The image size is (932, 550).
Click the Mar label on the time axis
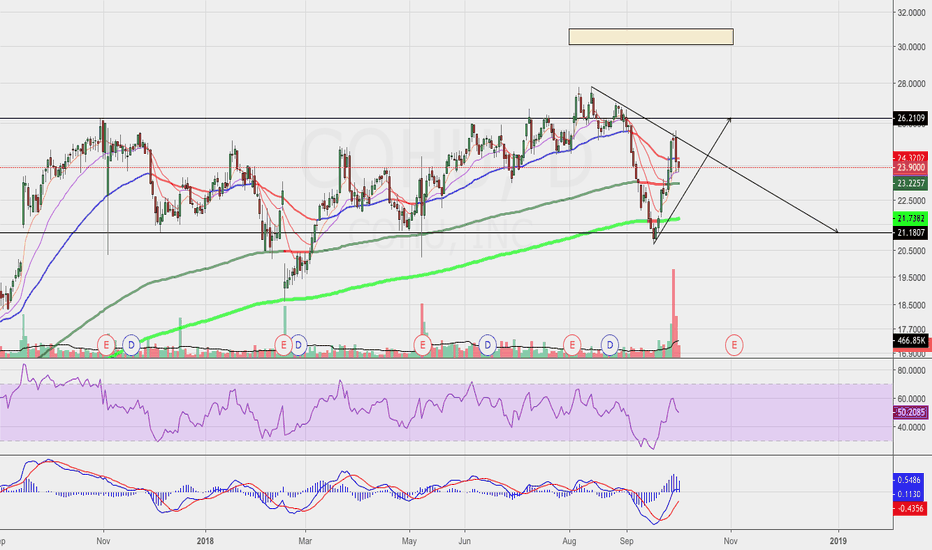(305, 541)
